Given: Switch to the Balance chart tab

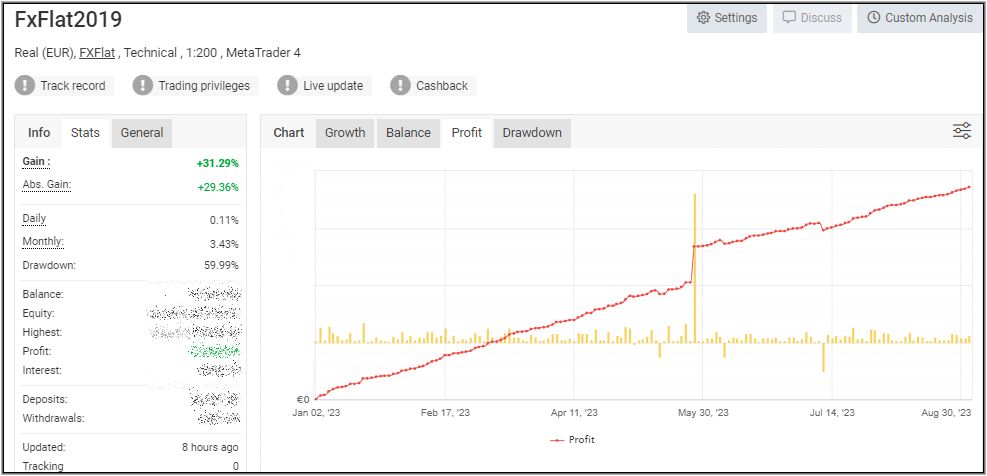Looking at the screenshot, I should tap(408, 133).
